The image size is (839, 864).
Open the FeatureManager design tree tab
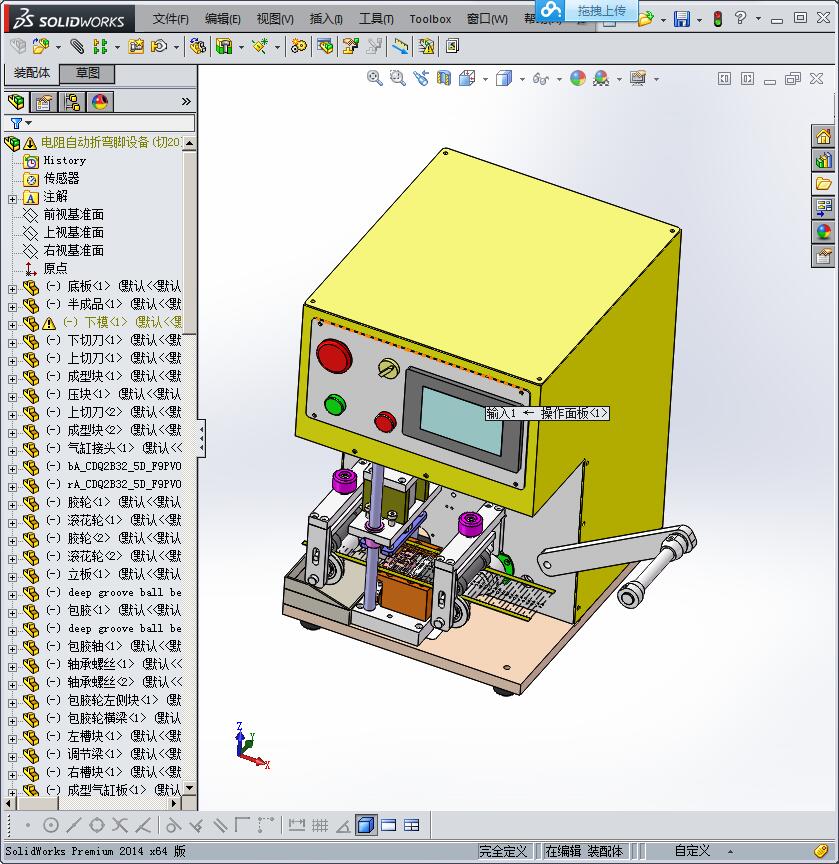pos(16,101)
